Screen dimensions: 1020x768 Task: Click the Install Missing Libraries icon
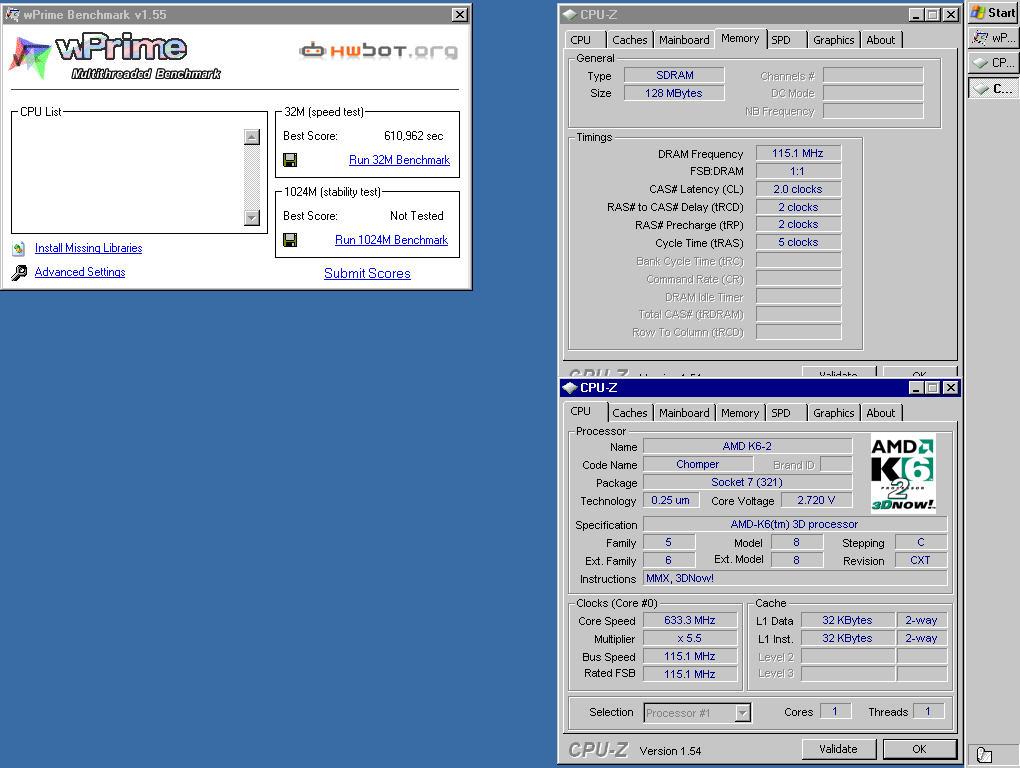(x=19, y=248)
